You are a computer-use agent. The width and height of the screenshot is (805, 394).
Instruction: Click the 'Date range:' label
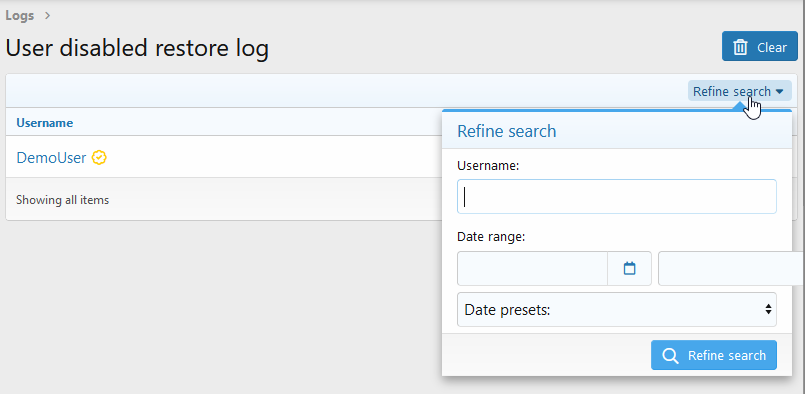coord(491,237)
